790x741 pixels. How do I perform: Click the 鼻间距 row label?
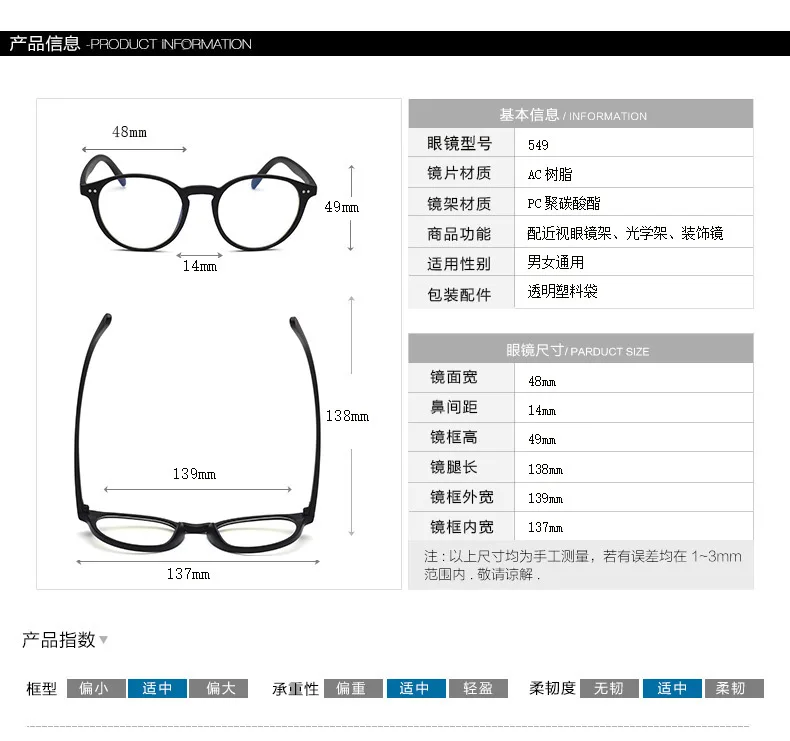[x=453, y=407]
